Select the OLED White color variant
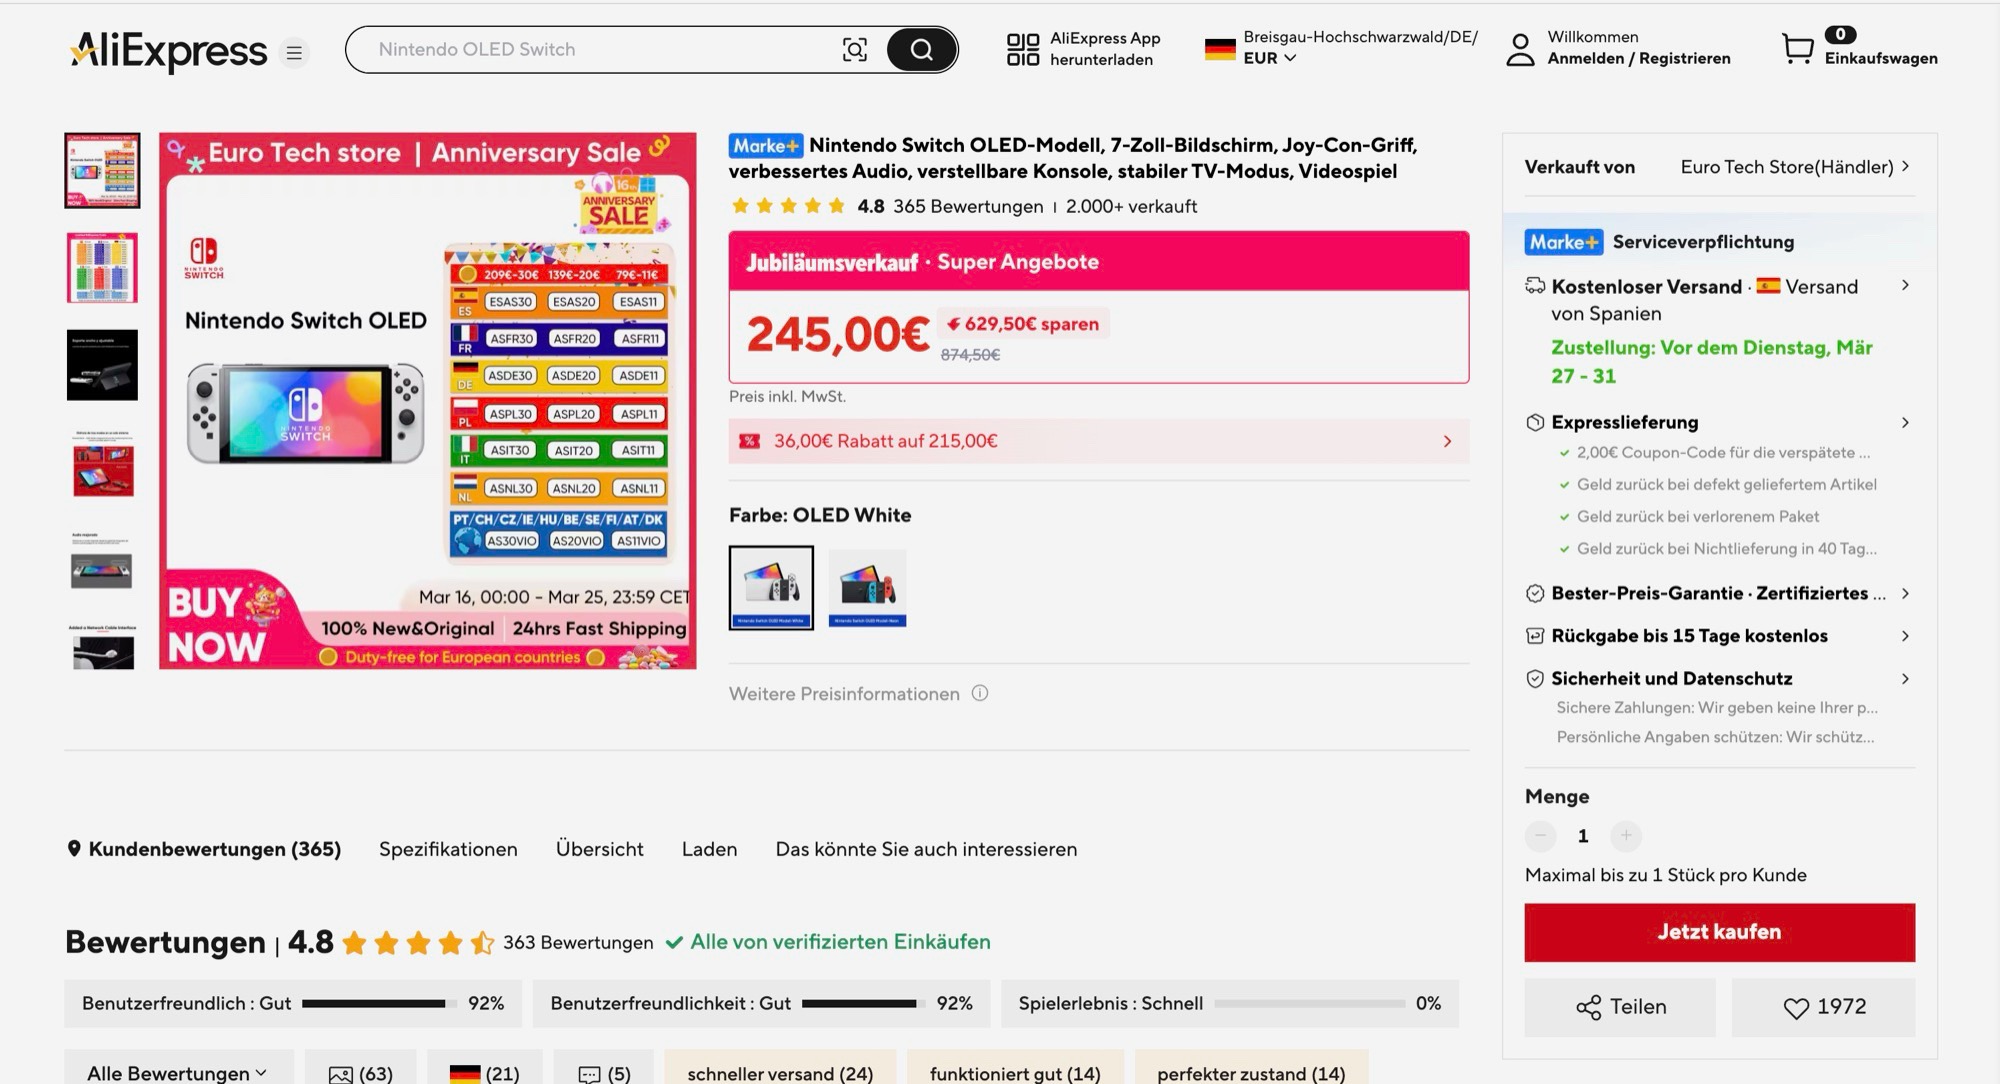Viewport: 2000px width, 1084px height. point(771,588)
